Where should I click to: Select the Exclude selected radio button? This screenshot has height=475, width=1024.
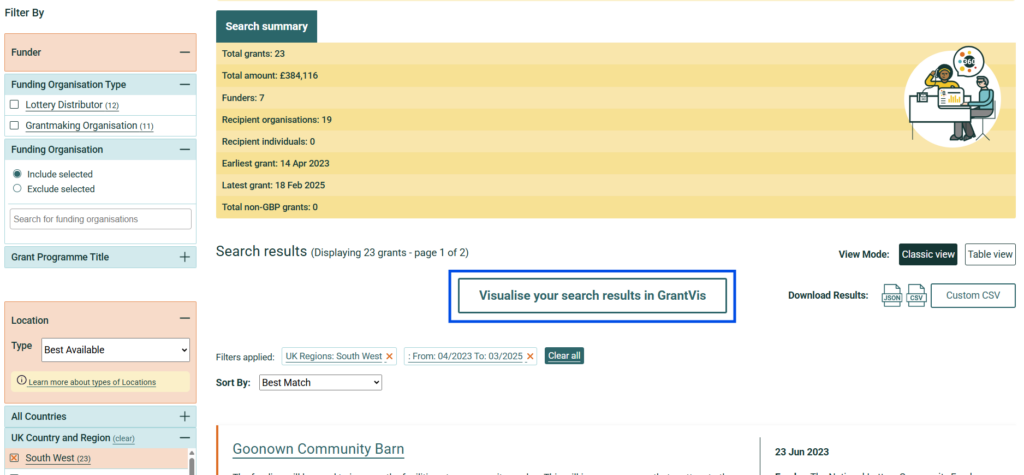17,188
